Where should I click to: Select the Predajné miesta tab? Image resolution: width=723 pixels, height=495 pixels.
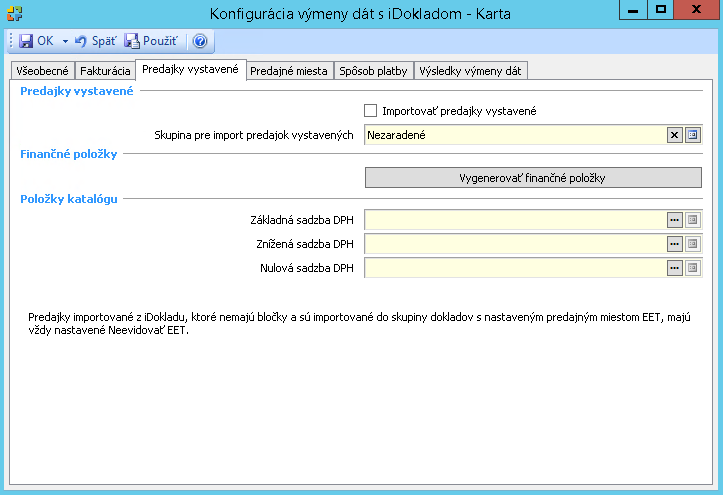[289, 71]
